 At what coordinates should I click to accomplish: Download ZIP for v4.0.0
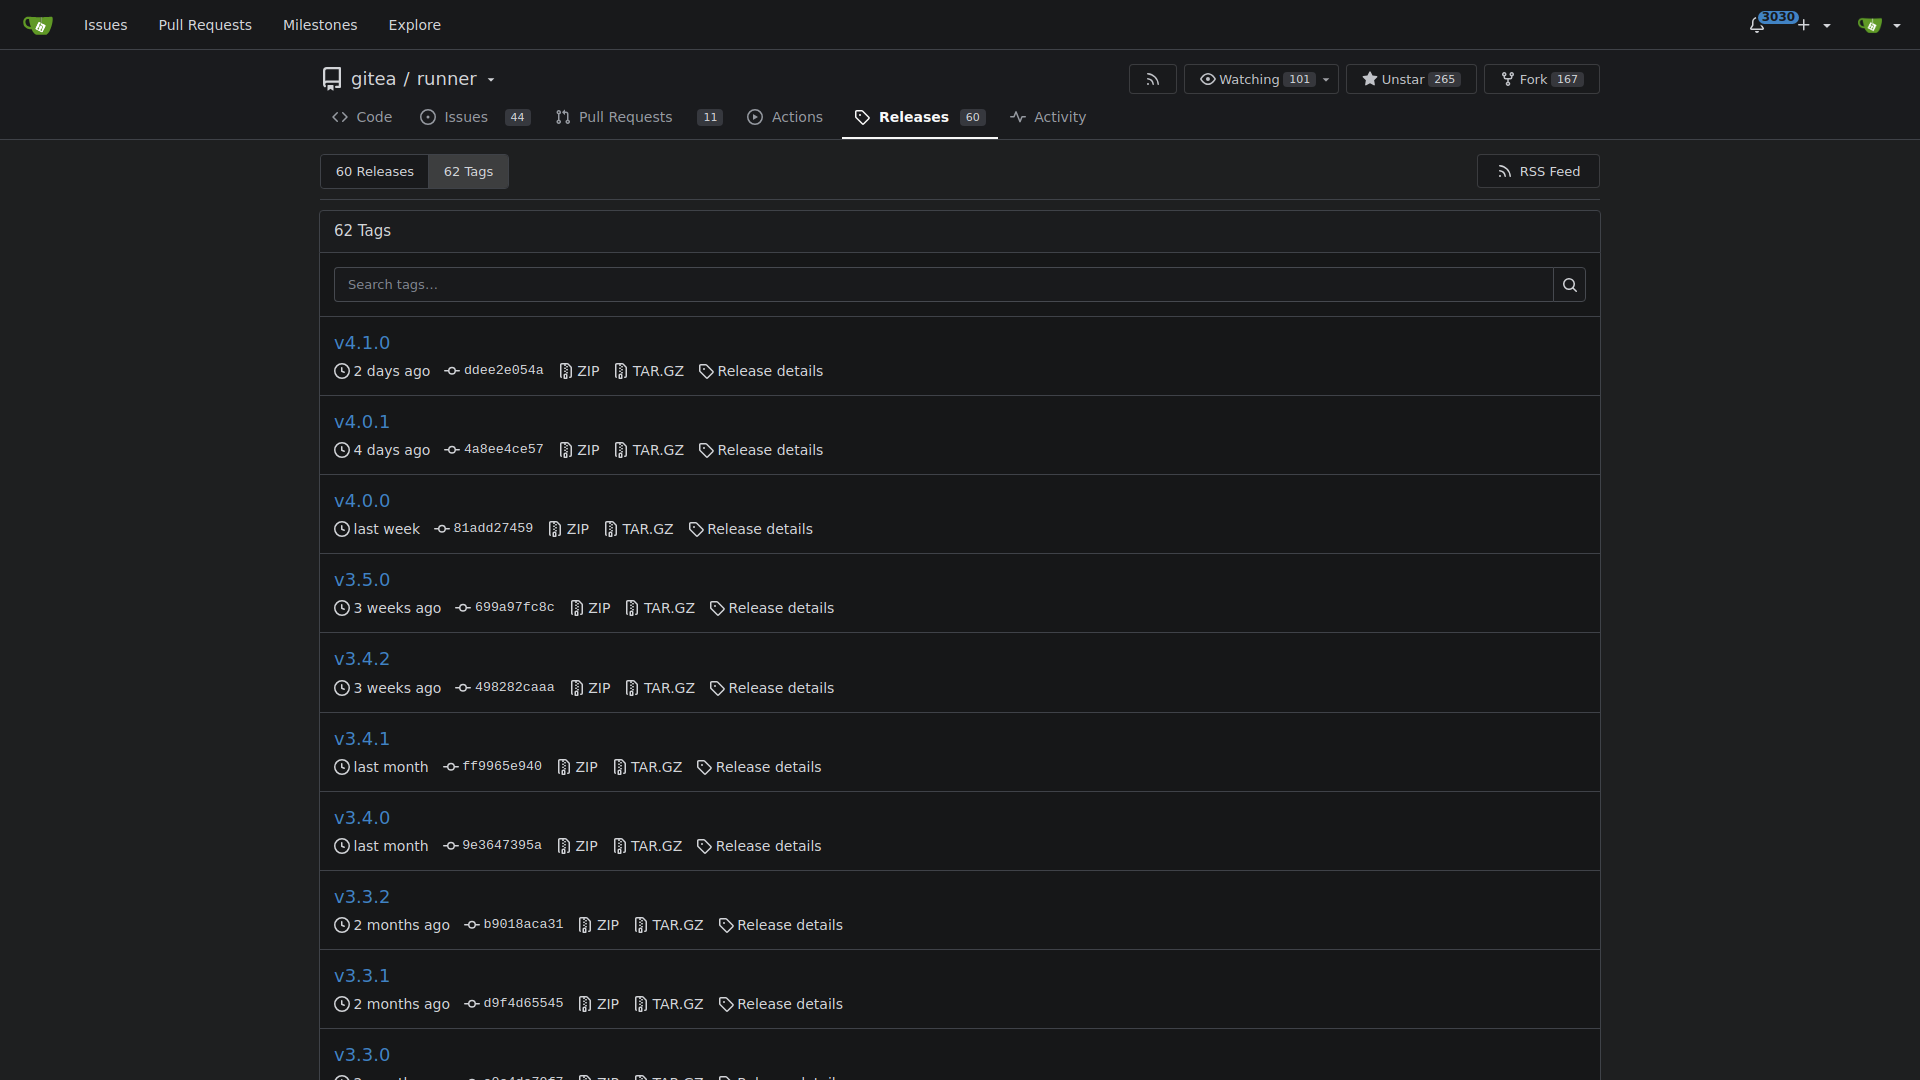click(569, 529)
